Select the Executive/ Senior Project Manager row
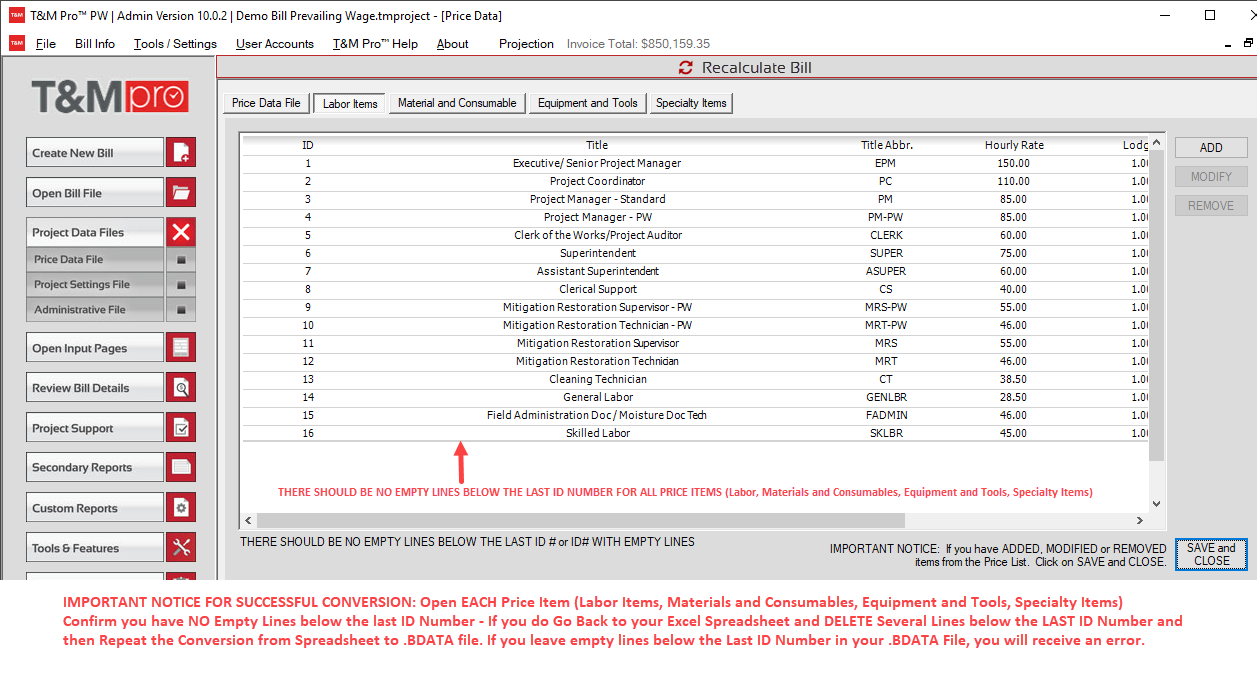This screenshot has height=686, width=1257. pyautogui.click(x=696, y=163)
